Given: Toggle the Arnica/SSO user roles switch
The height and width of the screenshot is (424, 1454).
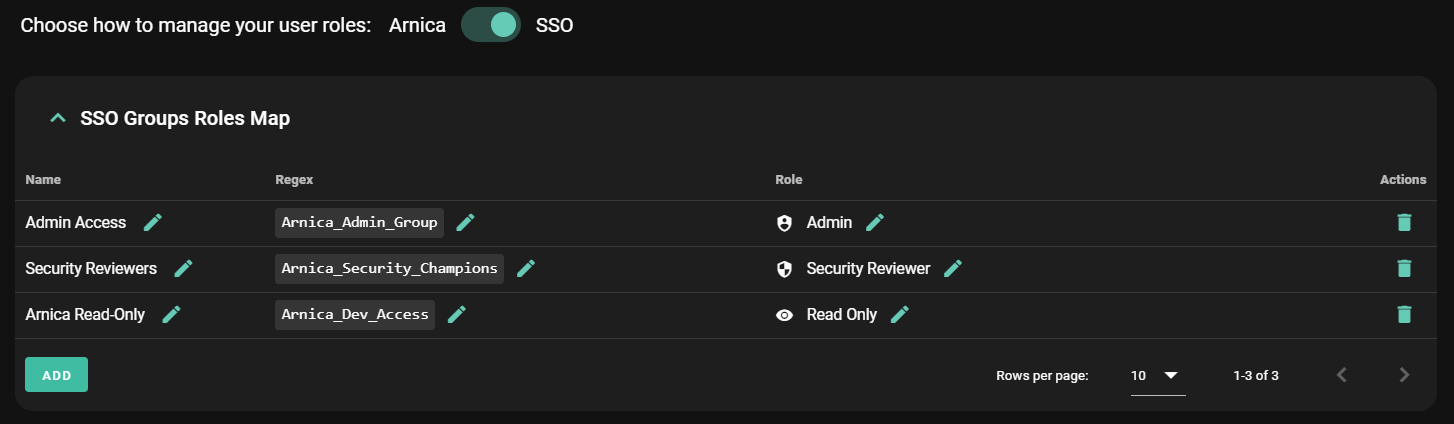Looking at the screenshot, I should pyautogui.click(x=491, y=25).
